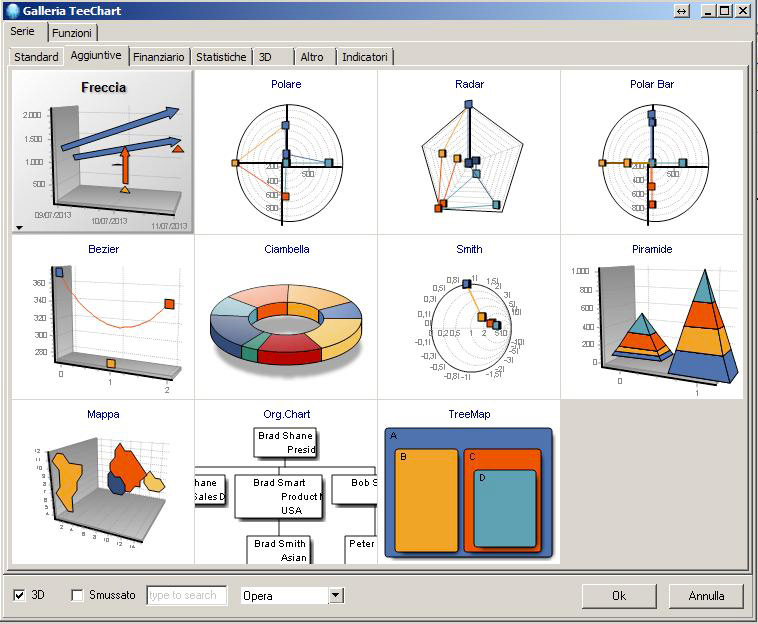
Task: Select the Smith chart type
Action: 469,317
